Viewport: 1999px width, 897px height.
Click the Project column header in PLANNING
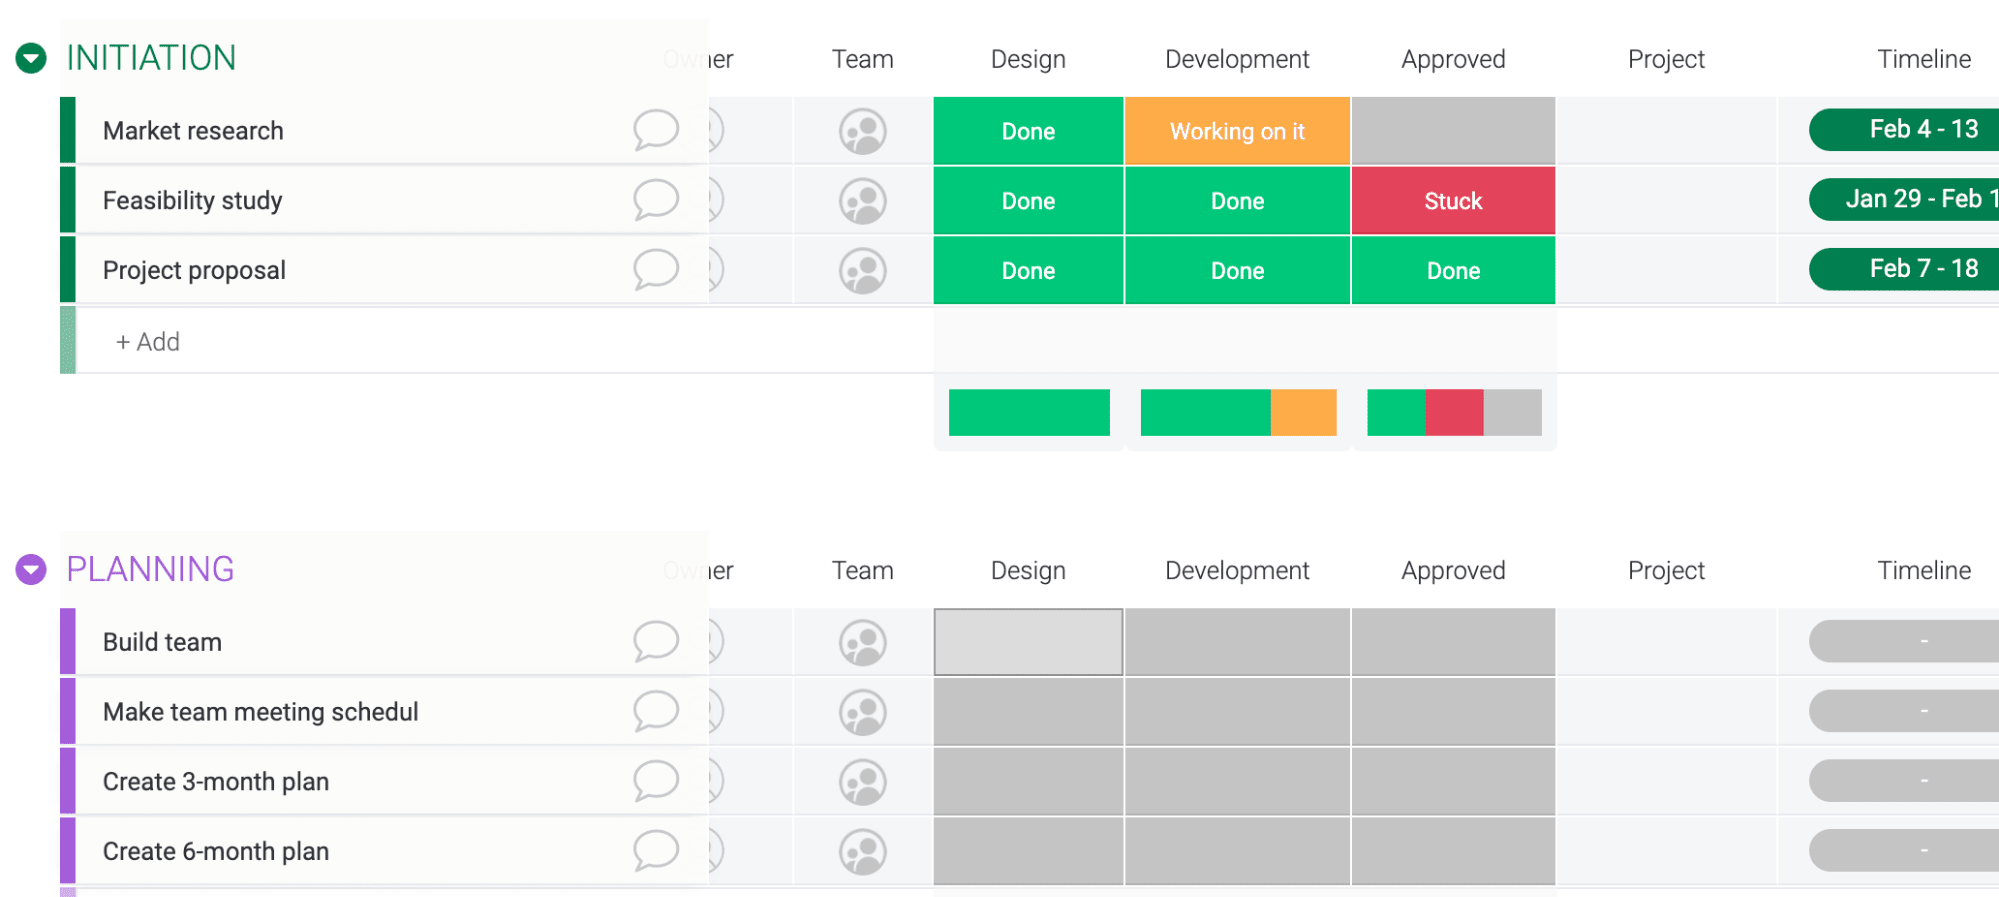(x=1666, y=570)
